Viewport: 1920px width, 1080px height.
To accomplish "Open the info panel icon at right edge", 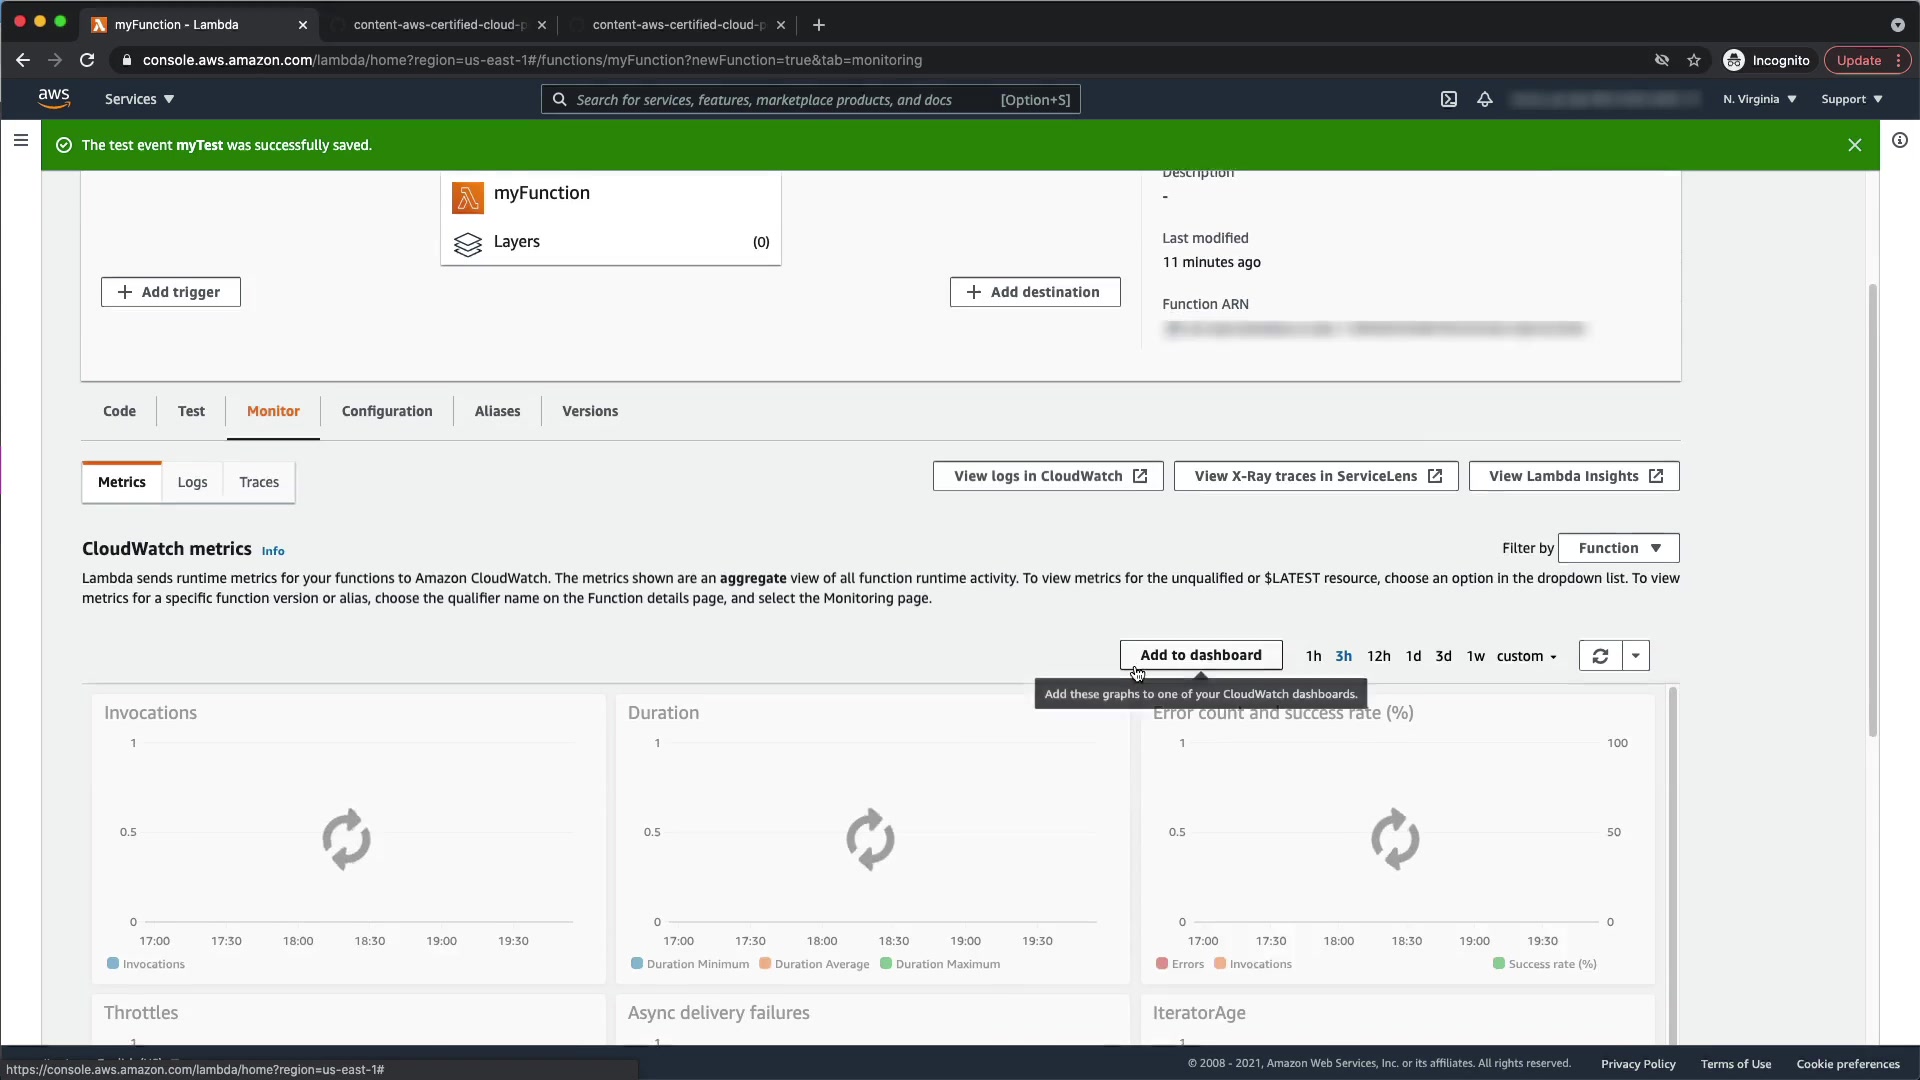I will tap(1900, 141).
